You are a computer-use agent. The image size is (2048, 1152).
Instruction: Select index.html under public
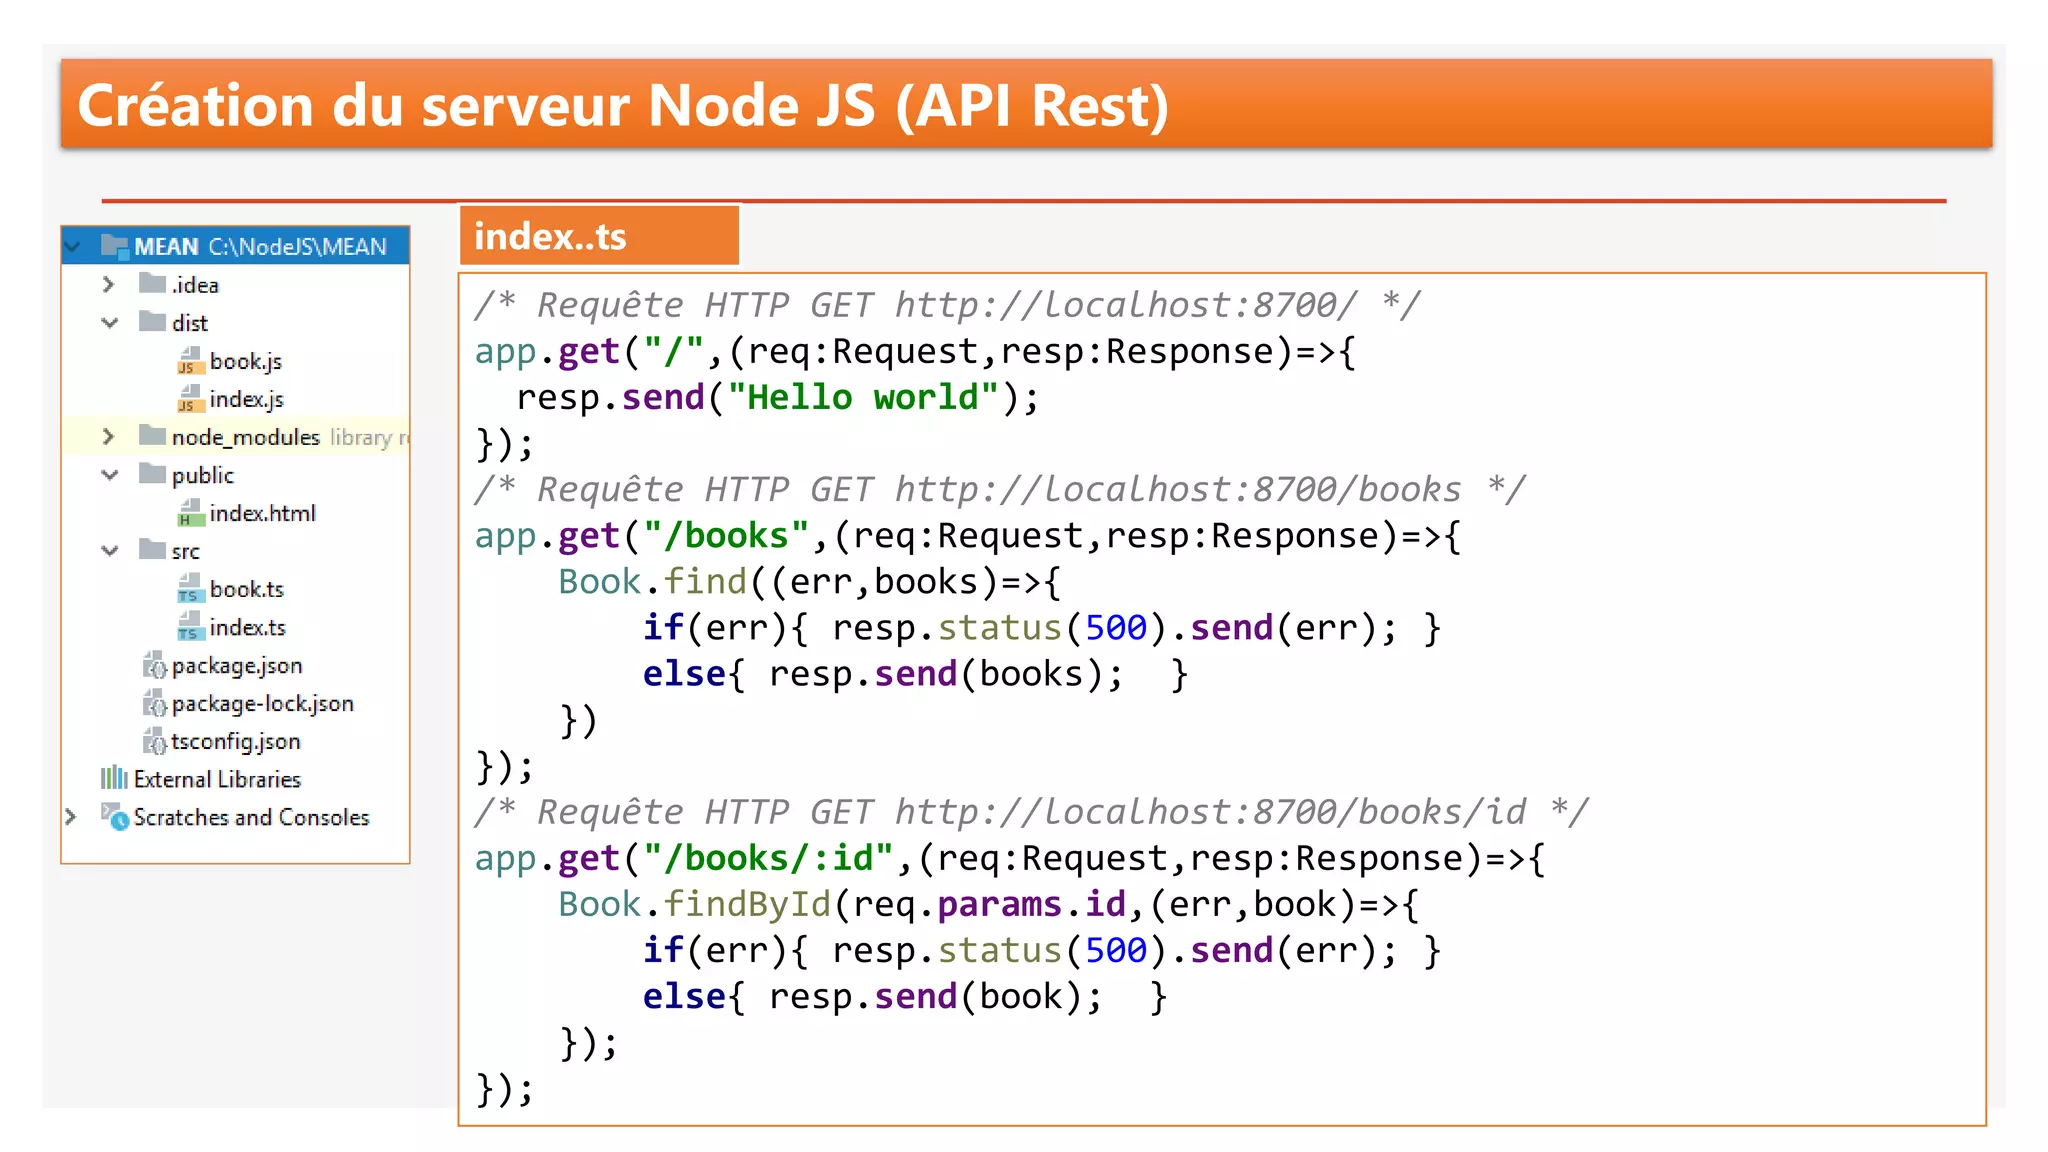[x=263, y=513]
